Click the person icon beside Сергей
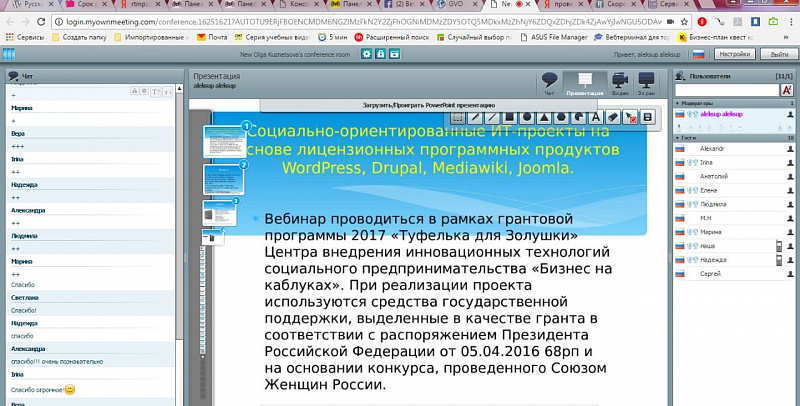Screen dimensions: 800x406 point(790,274)
